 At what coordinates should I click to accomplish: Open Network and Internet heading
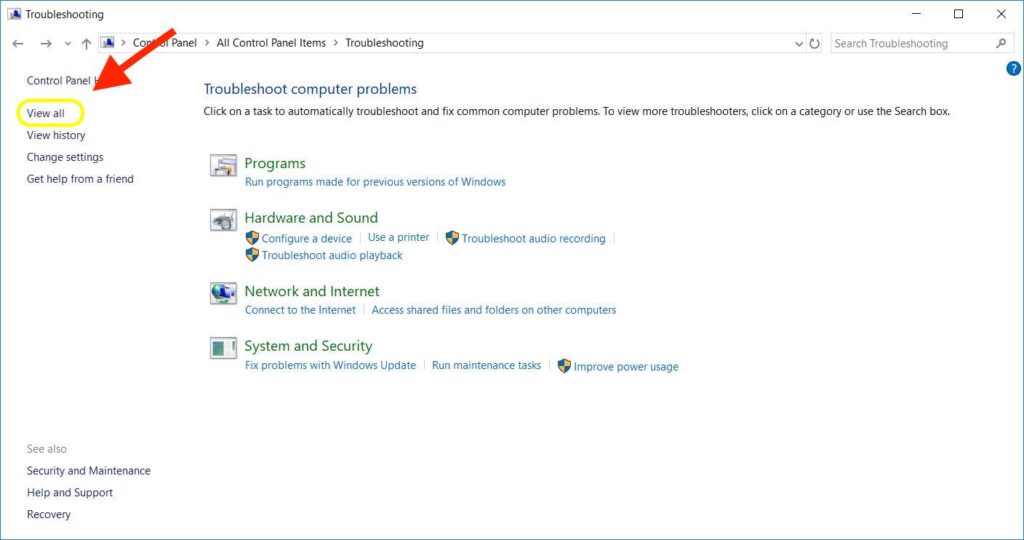coord(312,291)
